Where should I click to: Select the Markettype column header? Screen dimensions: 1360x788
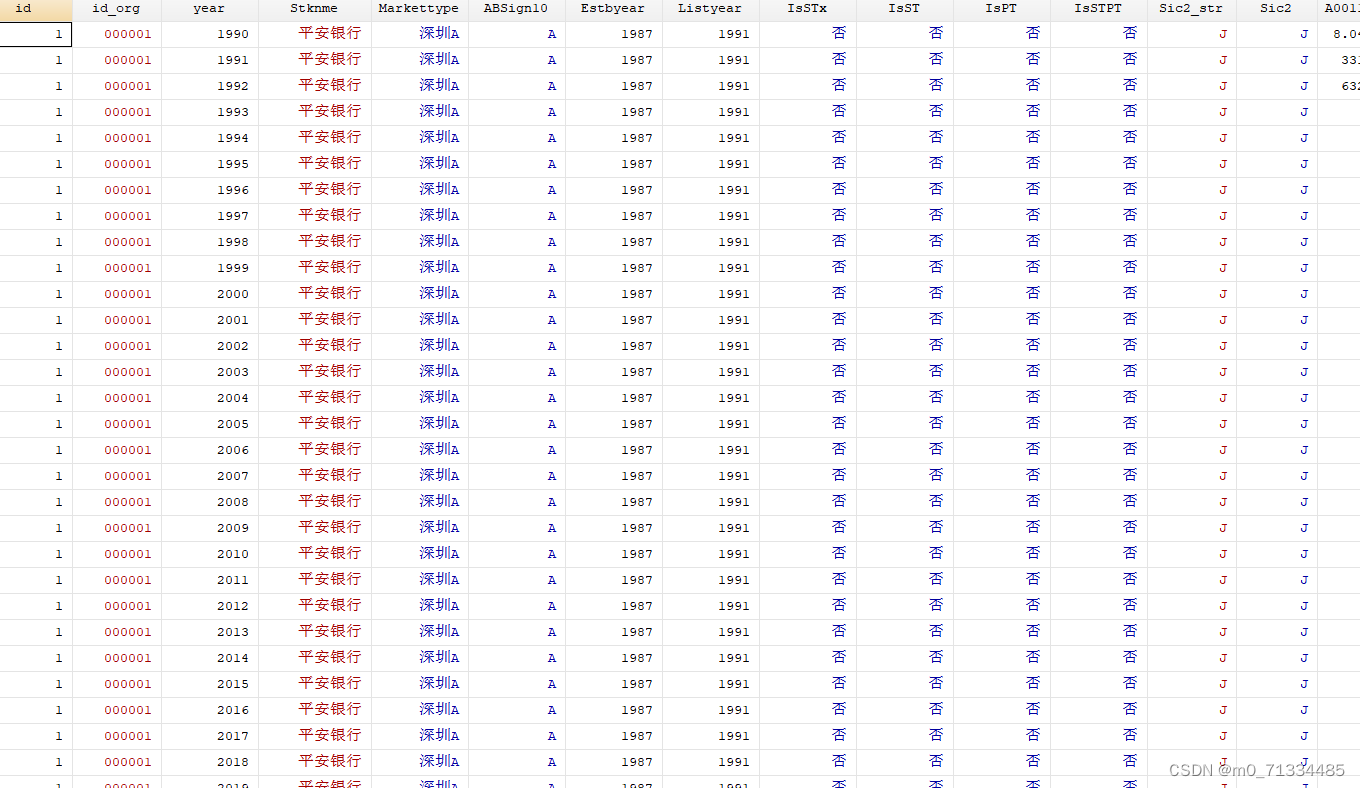419,8
